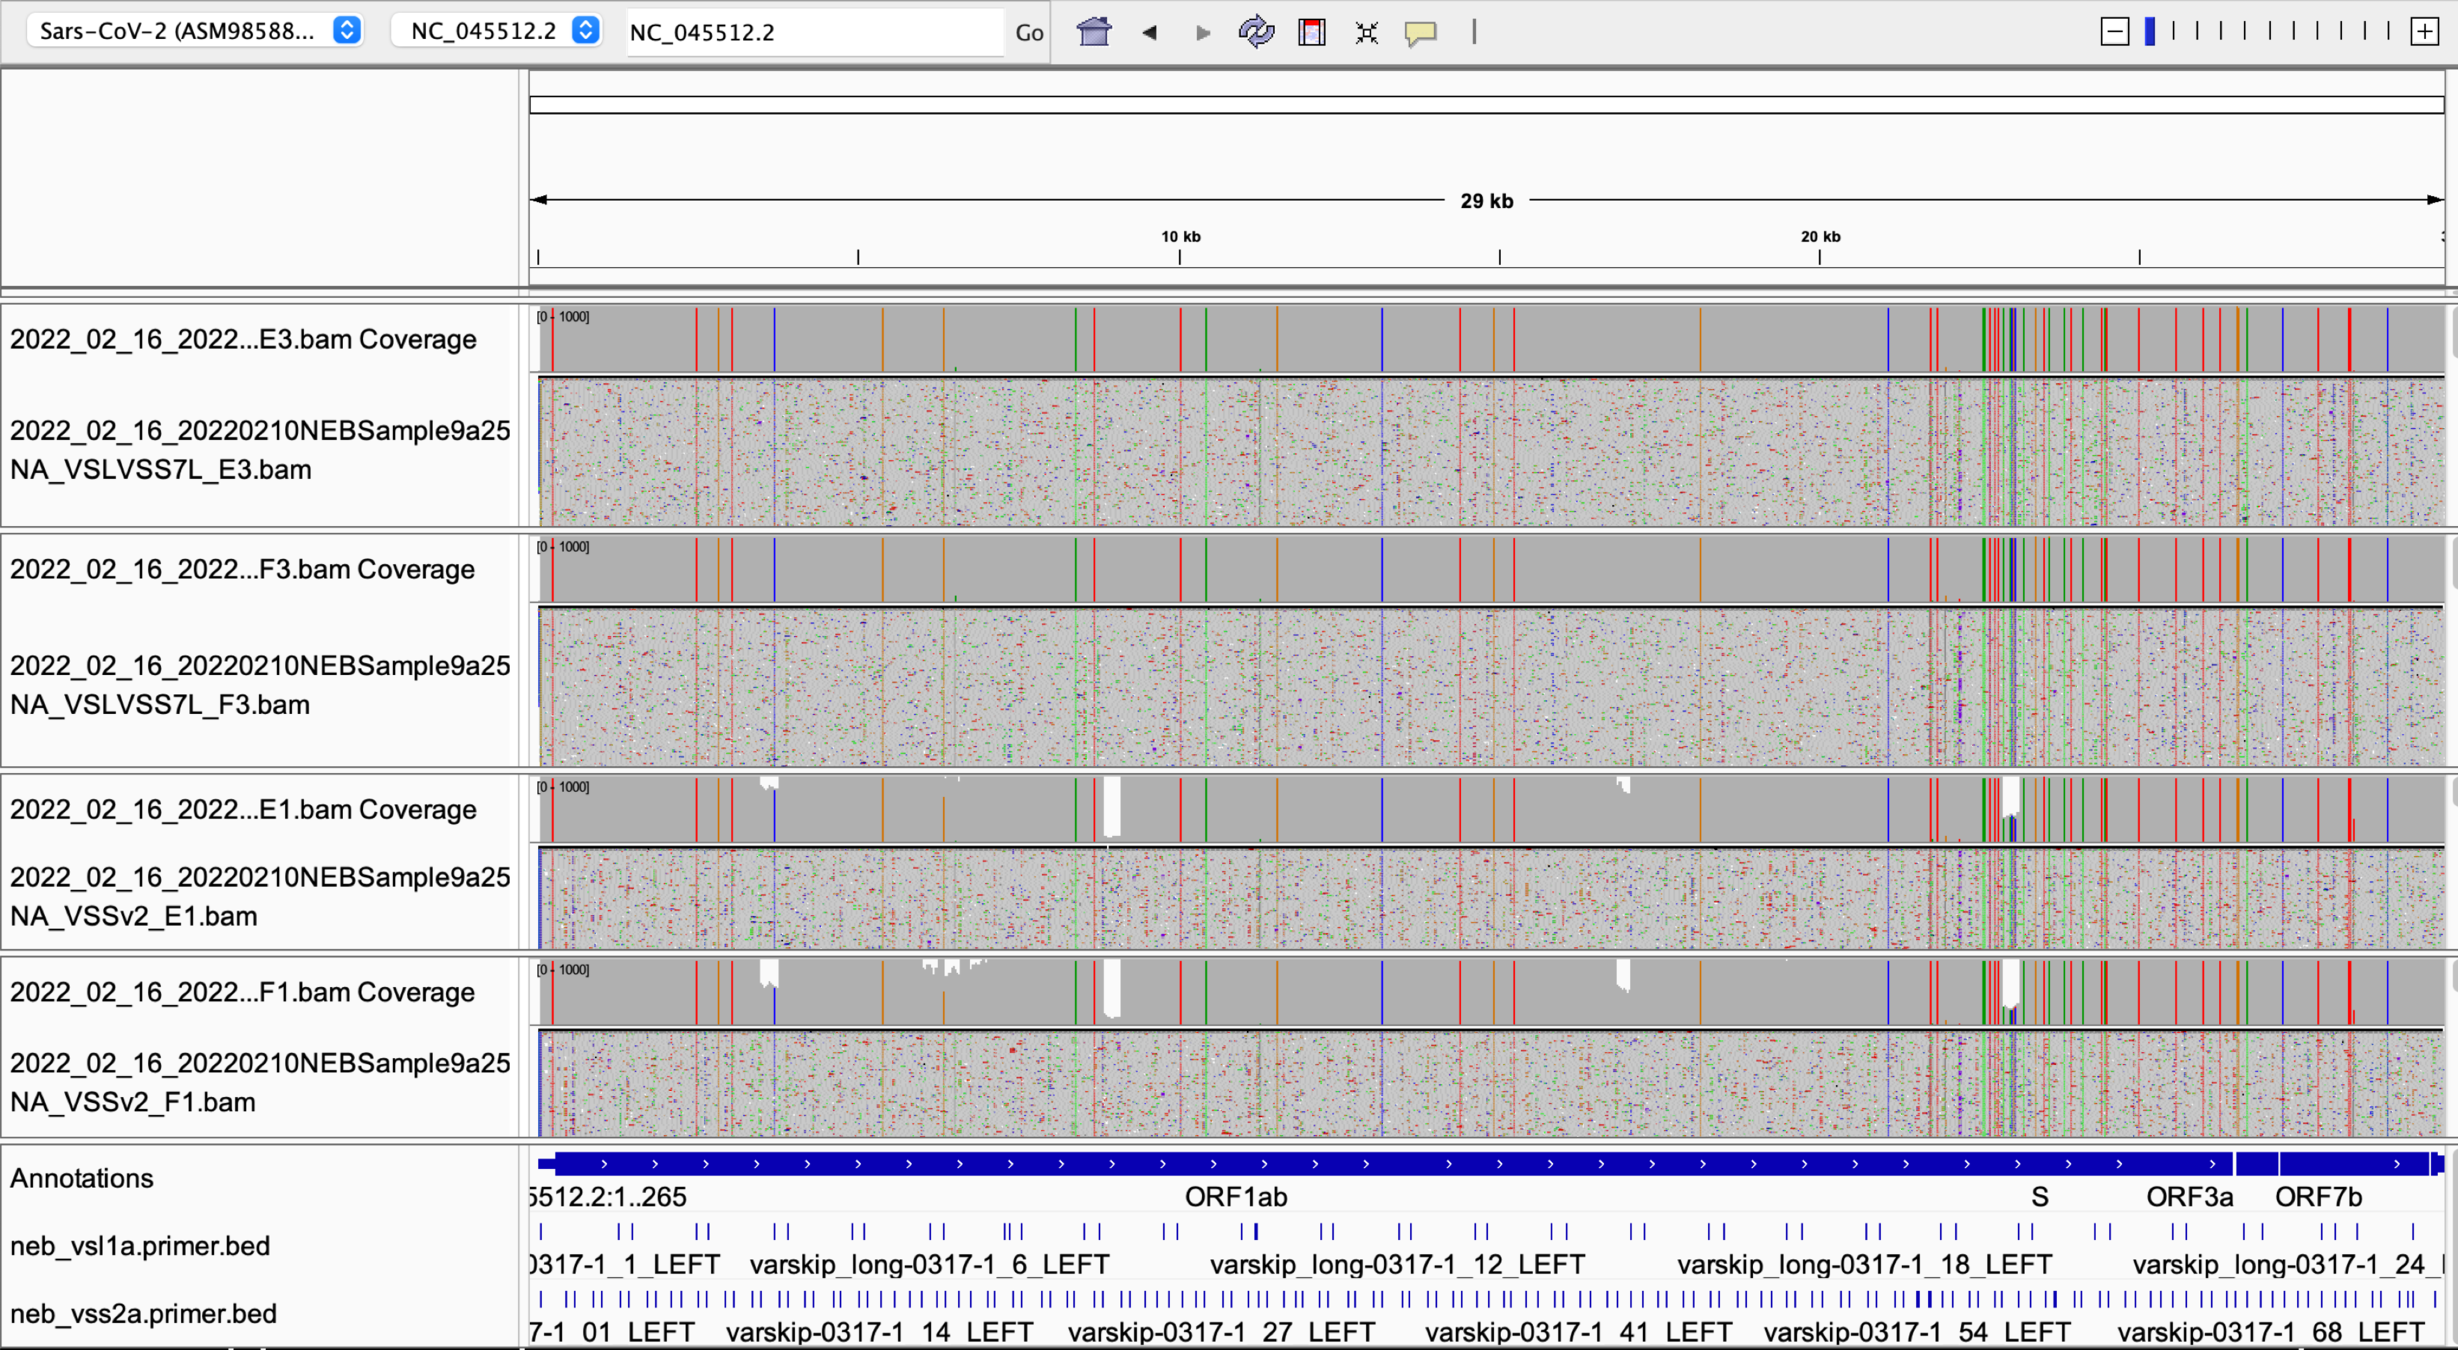This screenshot has height=1350, width=2458.
Task: Go forward to next locus
Action: 1202,32
